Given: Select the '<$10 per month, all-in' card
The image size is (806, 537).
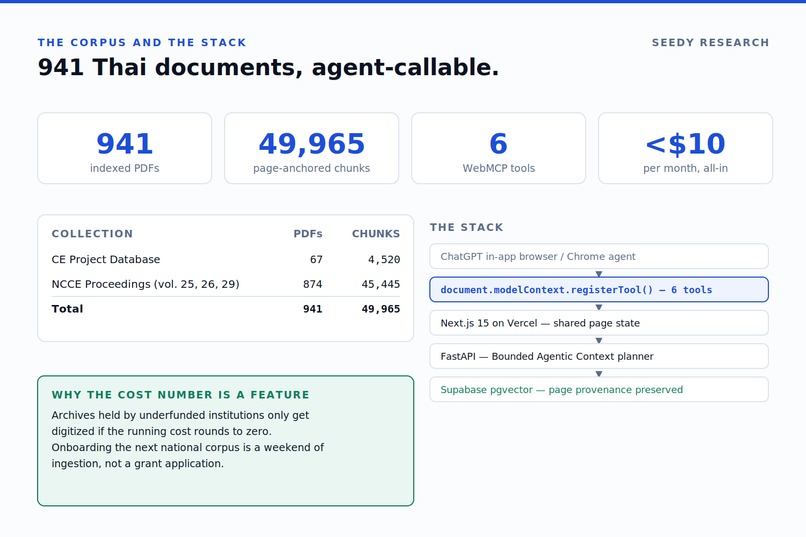Looking at the screenshot, I should coord(685,148).
